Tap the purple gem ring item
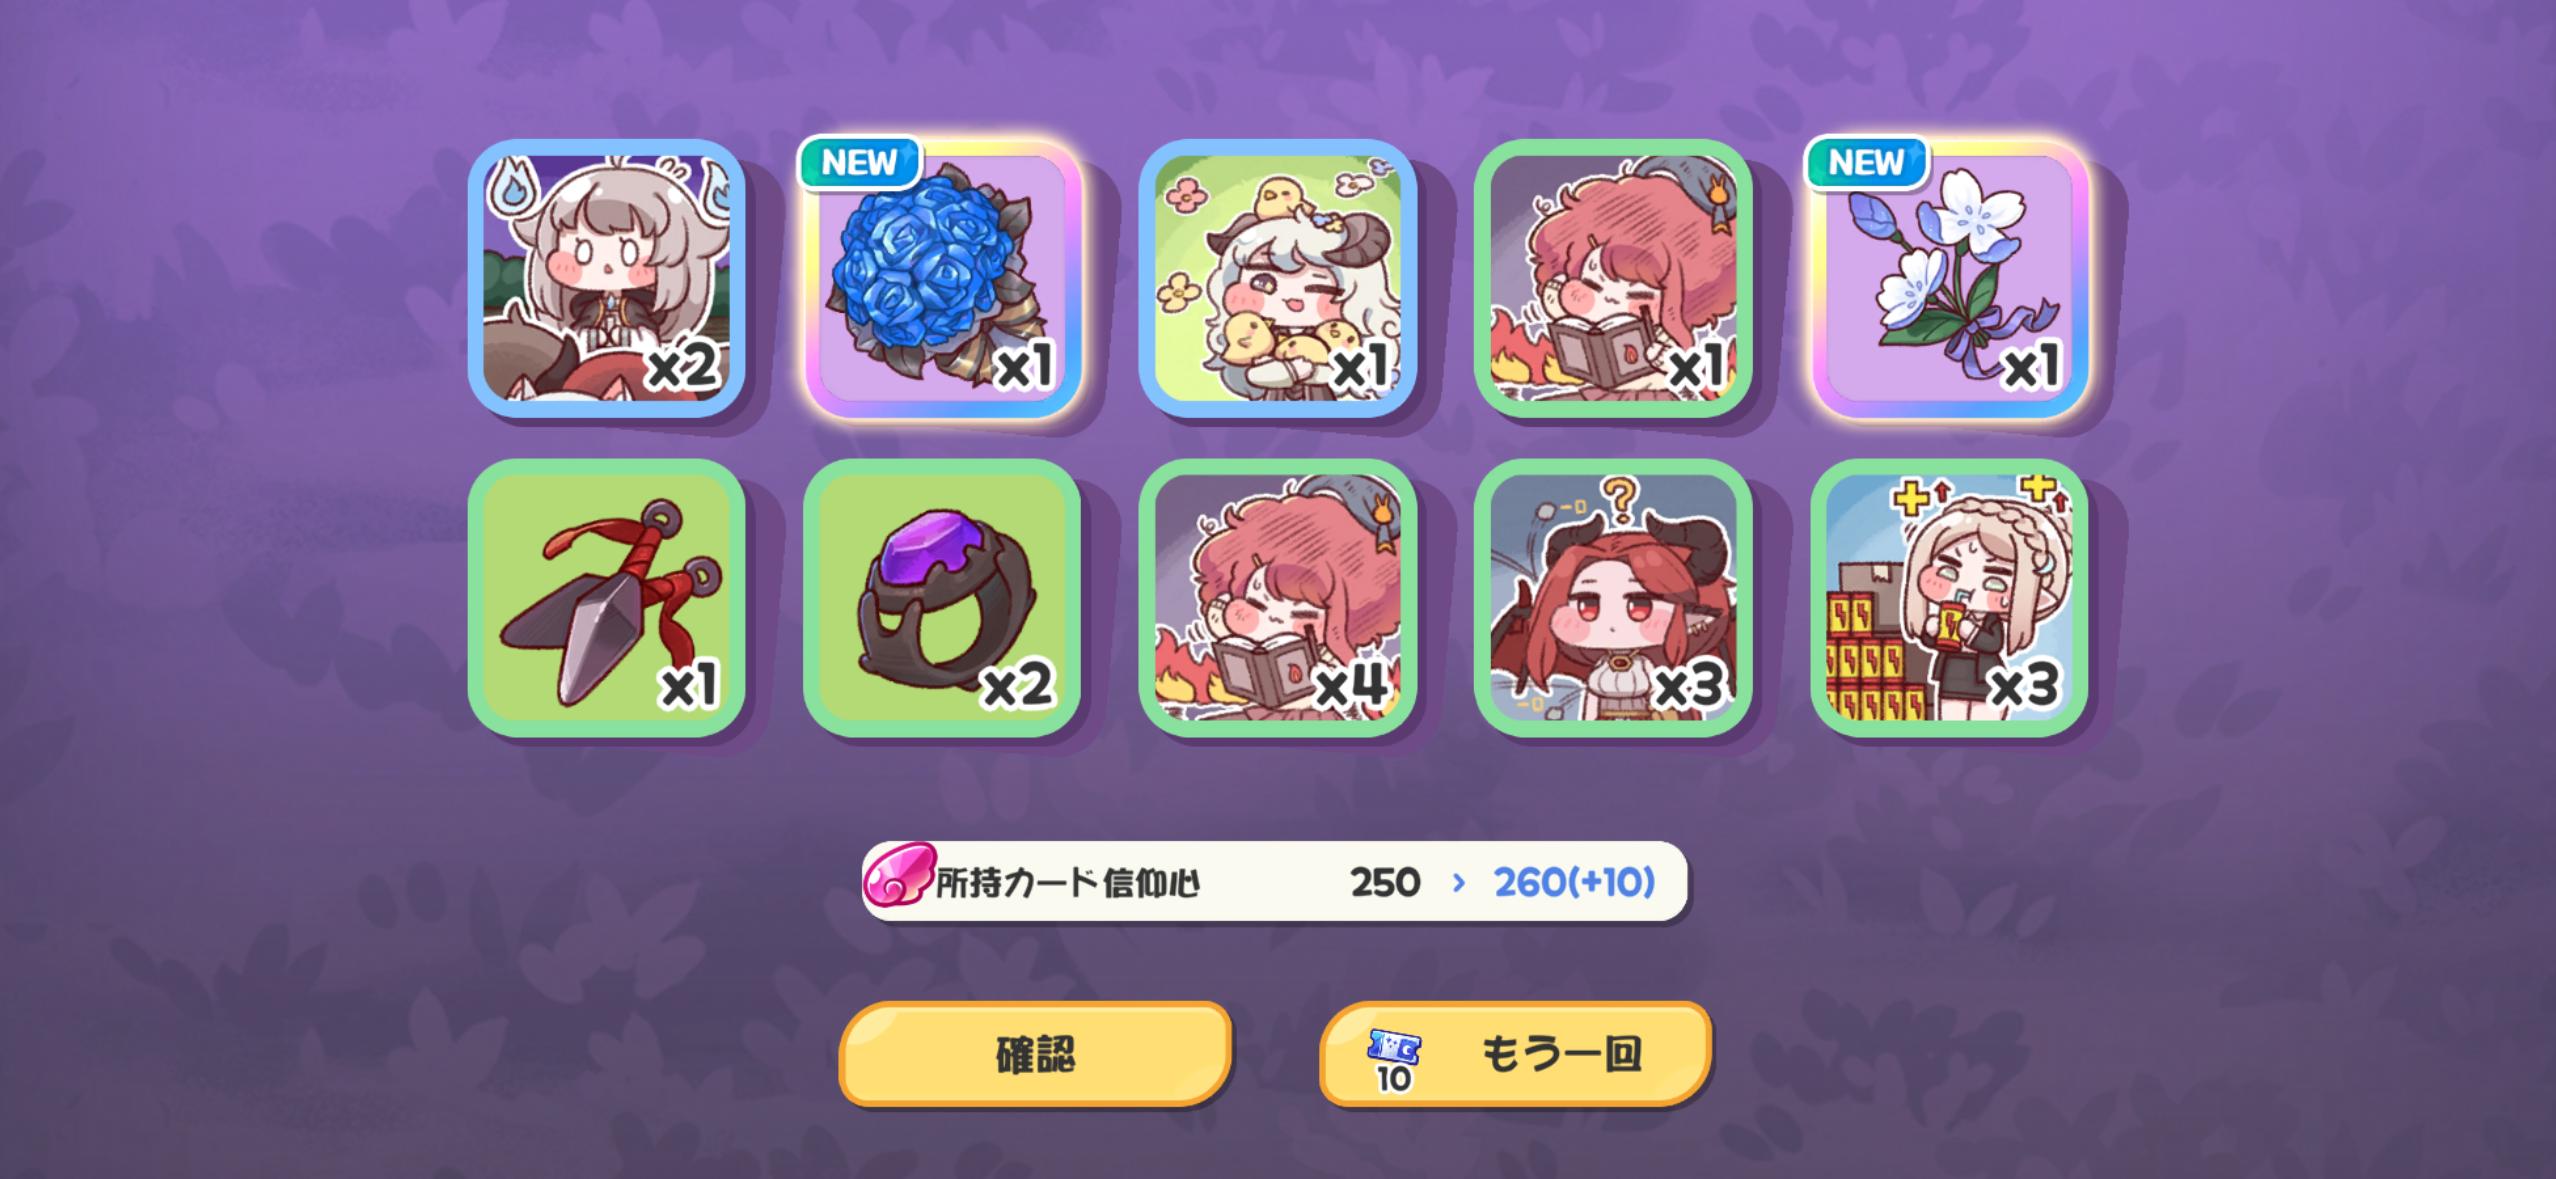Viewport: 2556px width, 1179px height. (943, 598)
